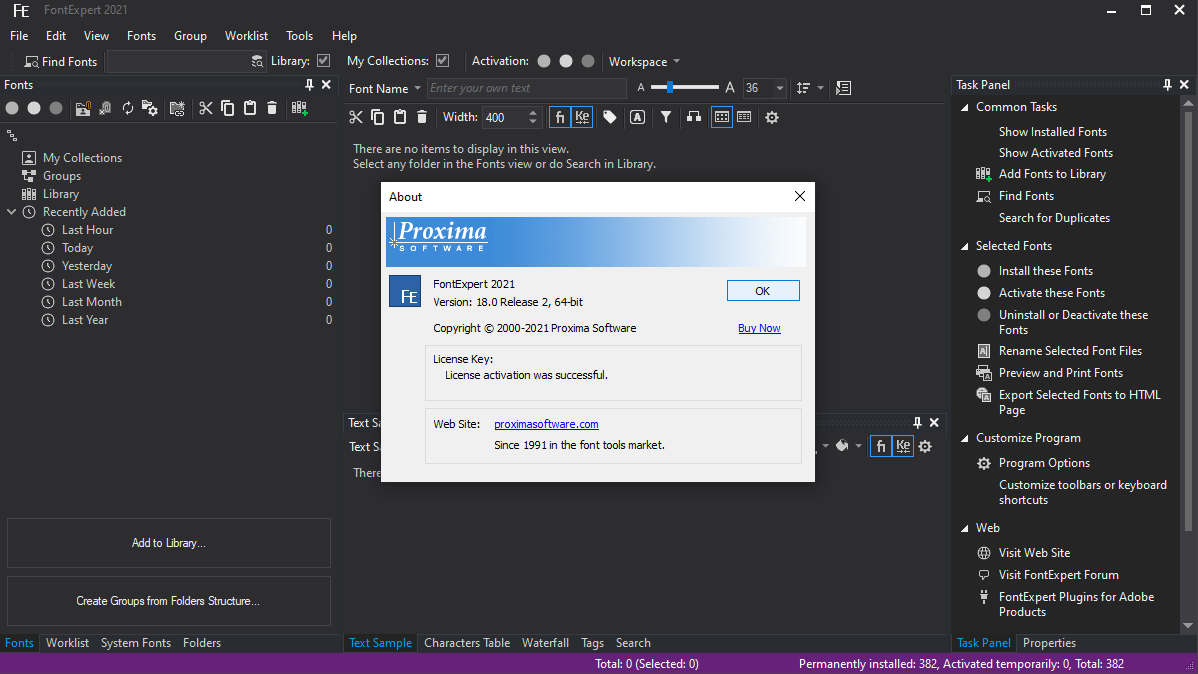Click the first status circle in Fonts panel toolbar
Screen dimensions: 1198x674
click(12, 109)
